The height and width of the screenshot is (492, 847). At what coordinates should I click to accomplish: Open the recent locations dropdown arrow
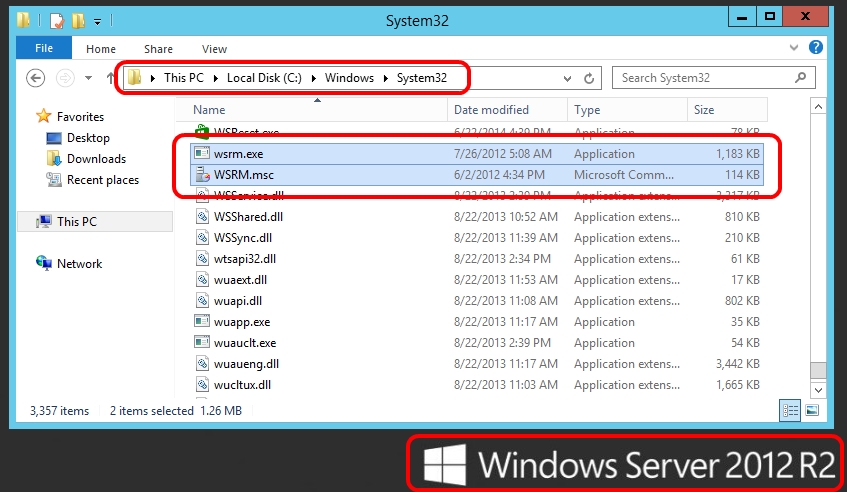(88, 78)
